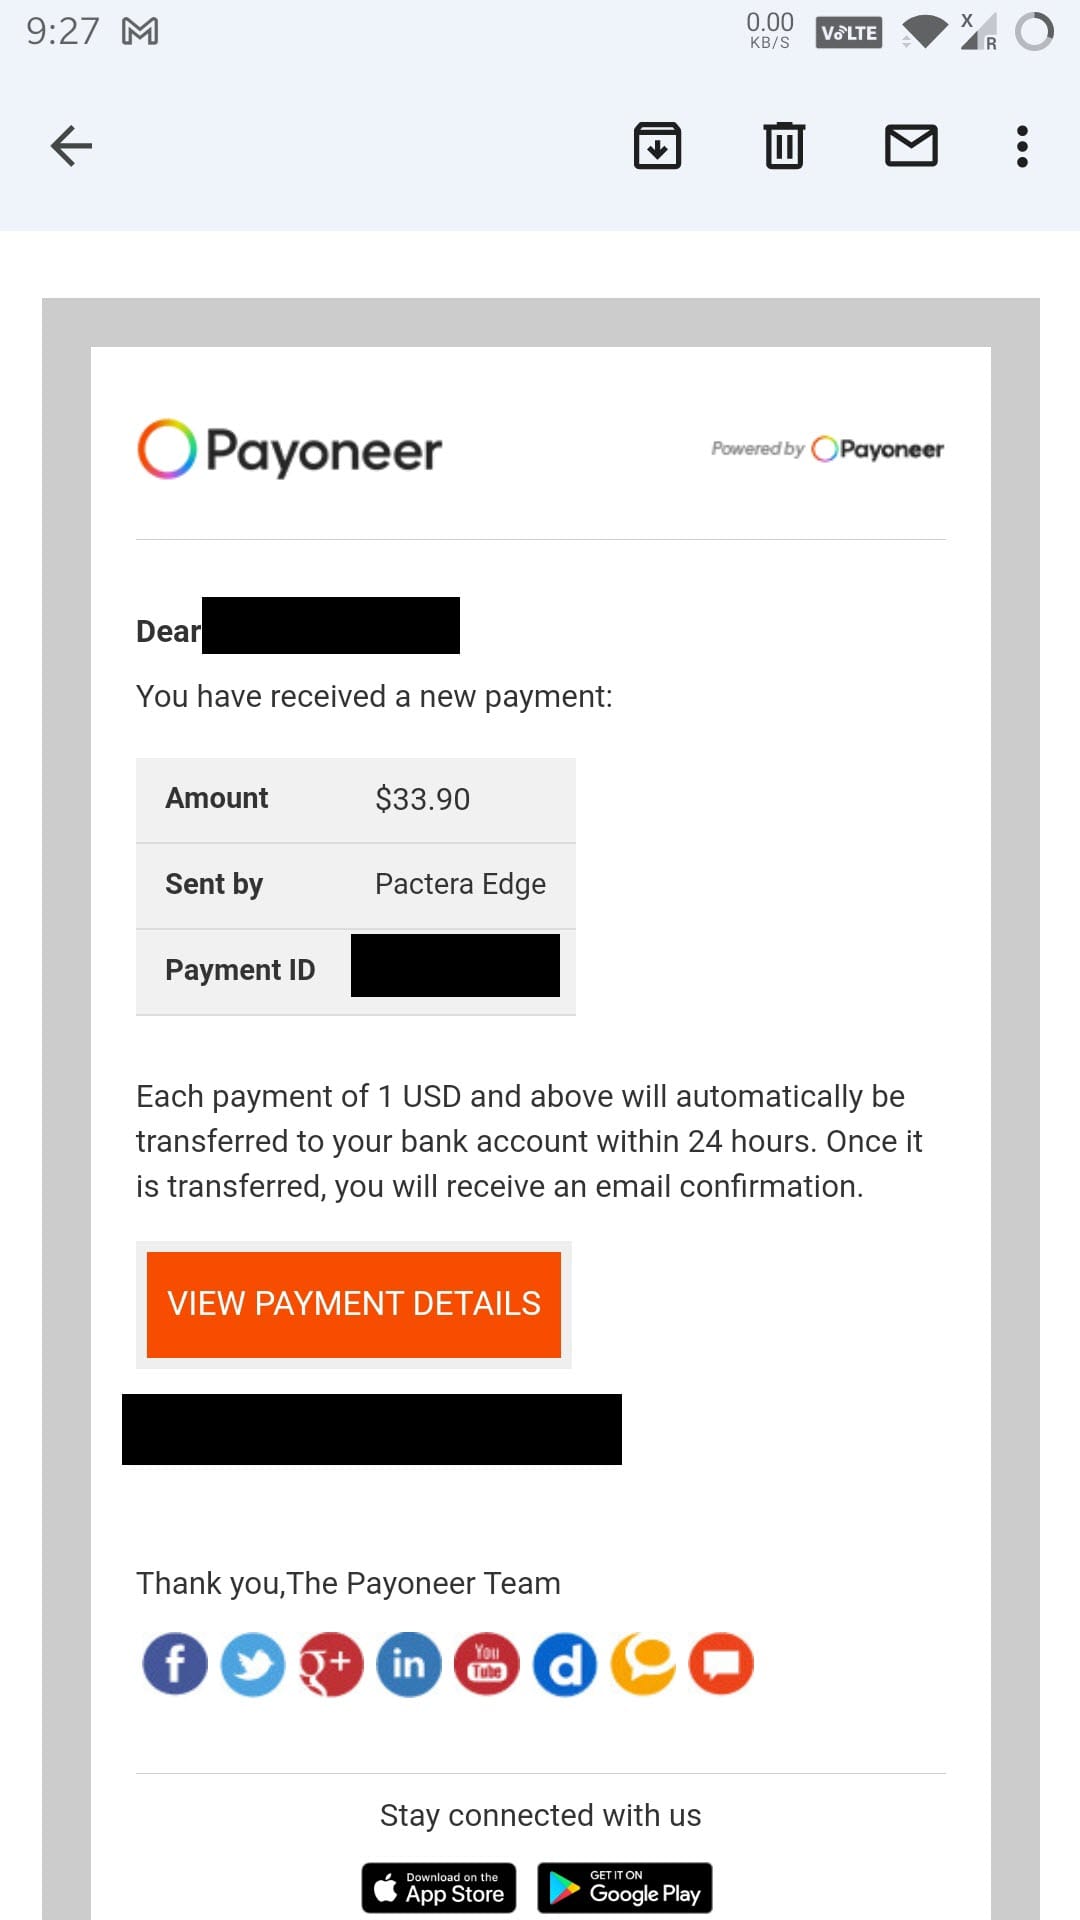1080x1920 pixels.
Task: Open the three-dot overflow menu
Action: click(x=1021, y=146)
